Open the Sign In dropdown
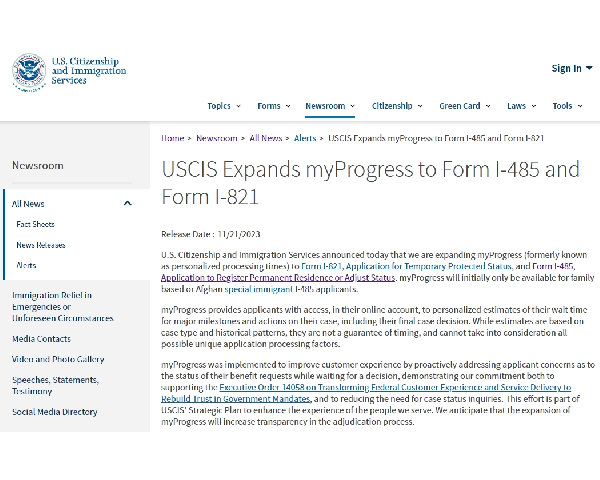This screenshot has height=480, width=600. click(572, 69)
